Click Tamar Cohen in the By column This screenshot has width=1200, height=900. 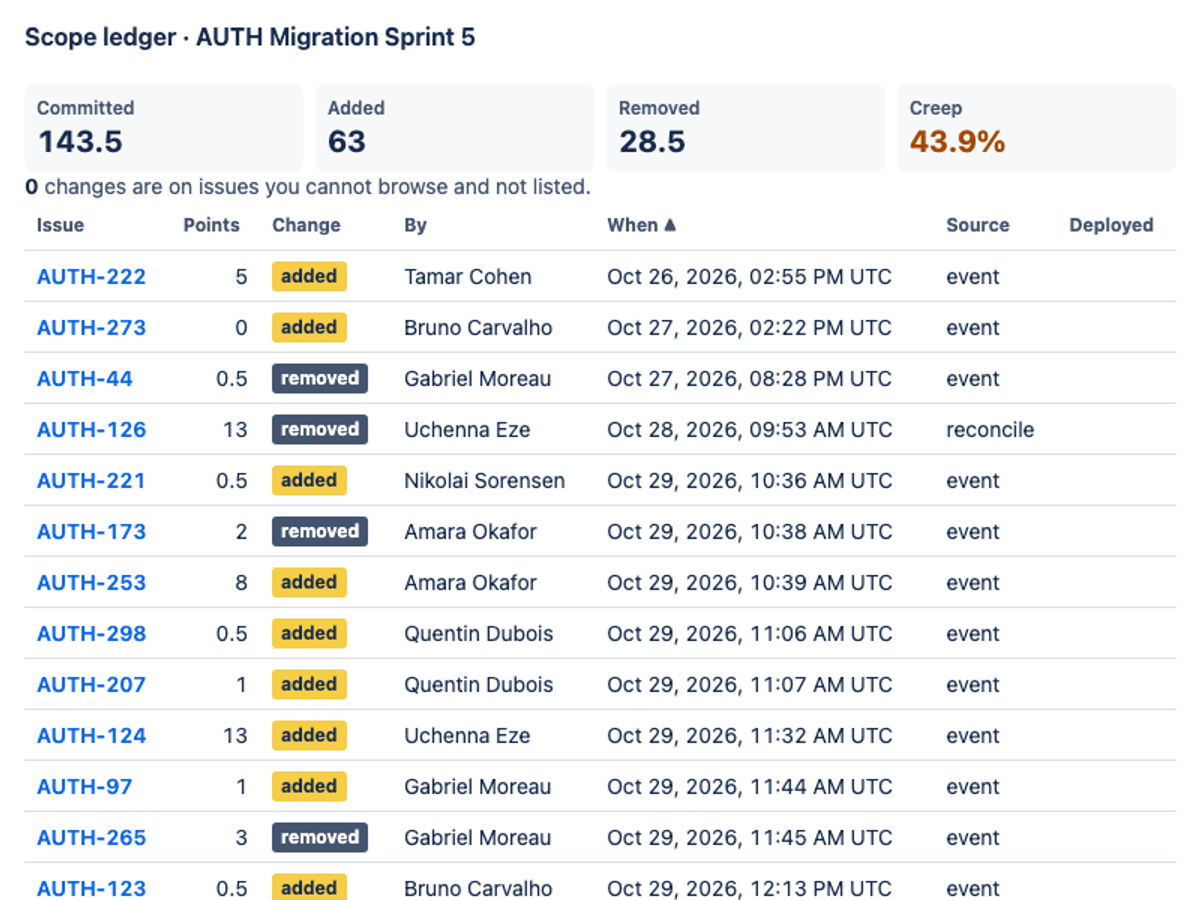point(468,277)
